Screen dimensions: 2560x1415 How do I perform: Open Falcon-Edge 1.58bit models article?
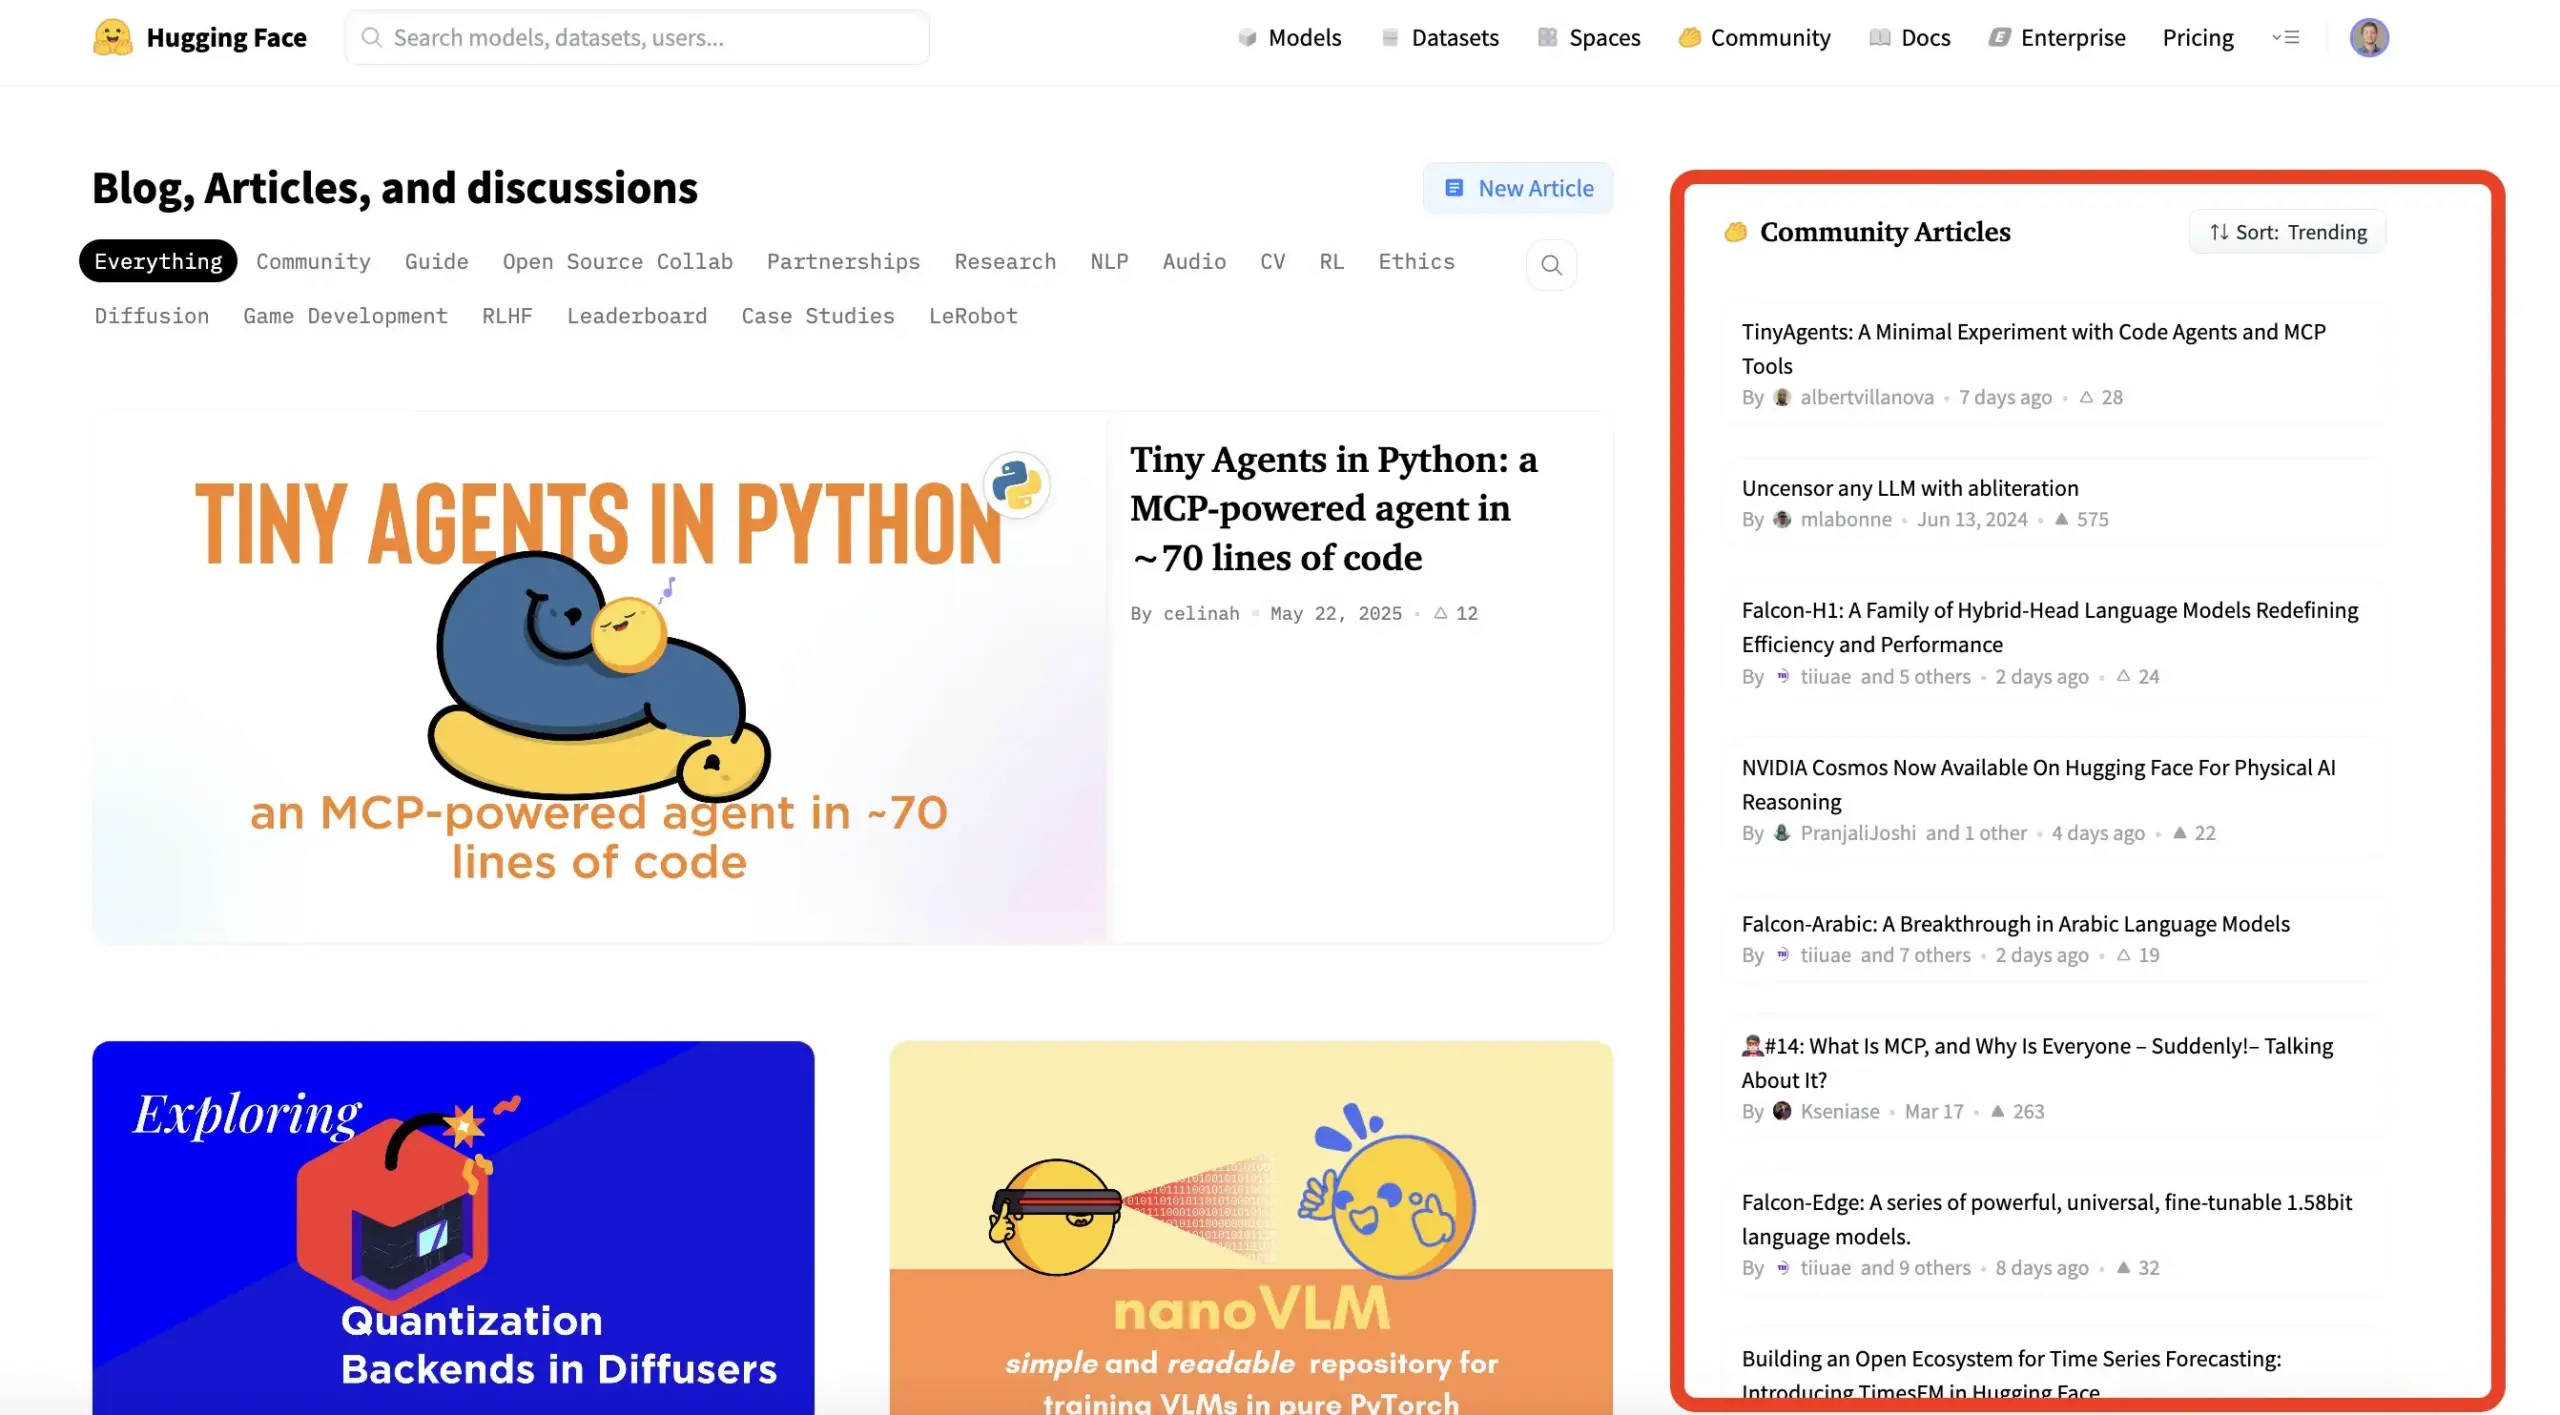[2047, 1220]
